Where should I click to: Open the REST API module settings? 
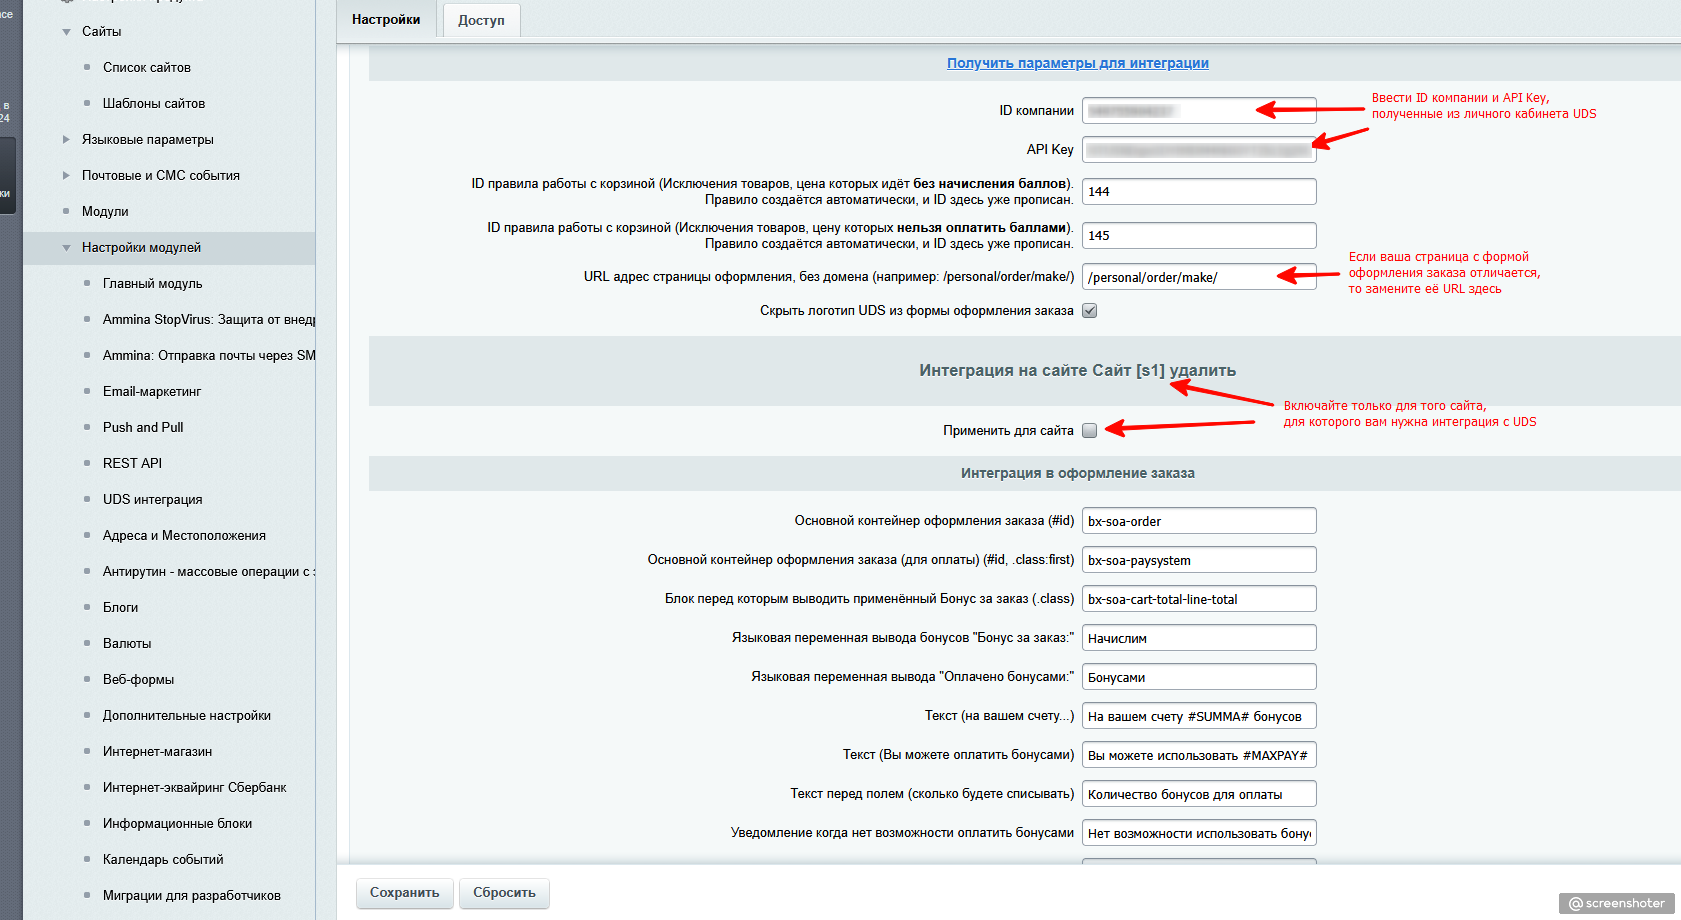132,464
